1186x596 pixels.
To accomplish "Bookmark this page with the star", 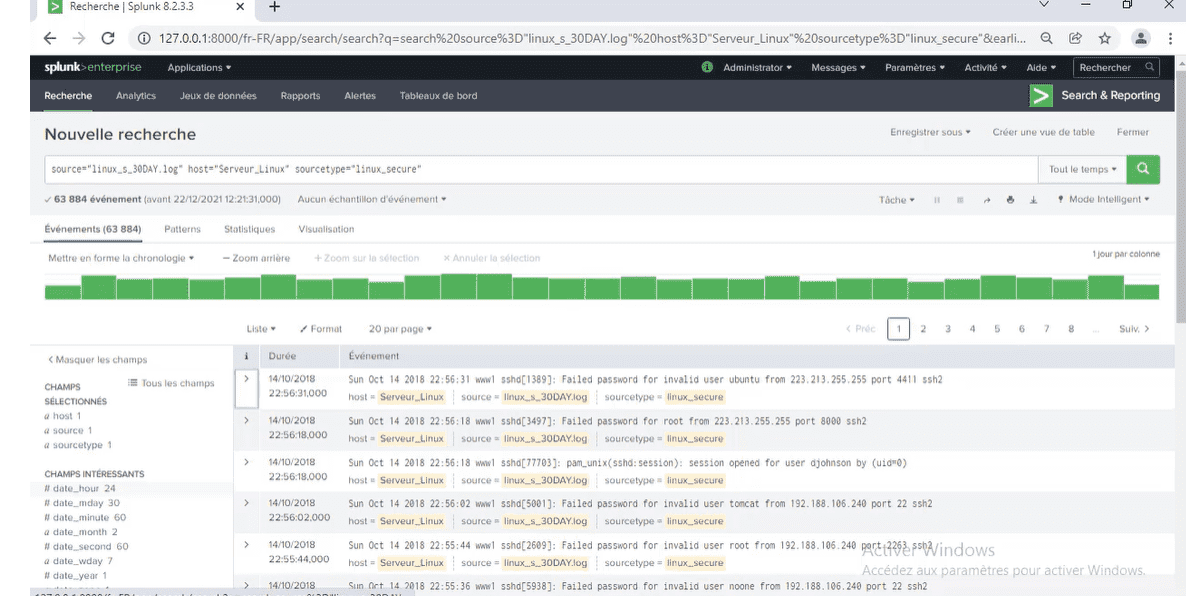I will [1104, 39].
